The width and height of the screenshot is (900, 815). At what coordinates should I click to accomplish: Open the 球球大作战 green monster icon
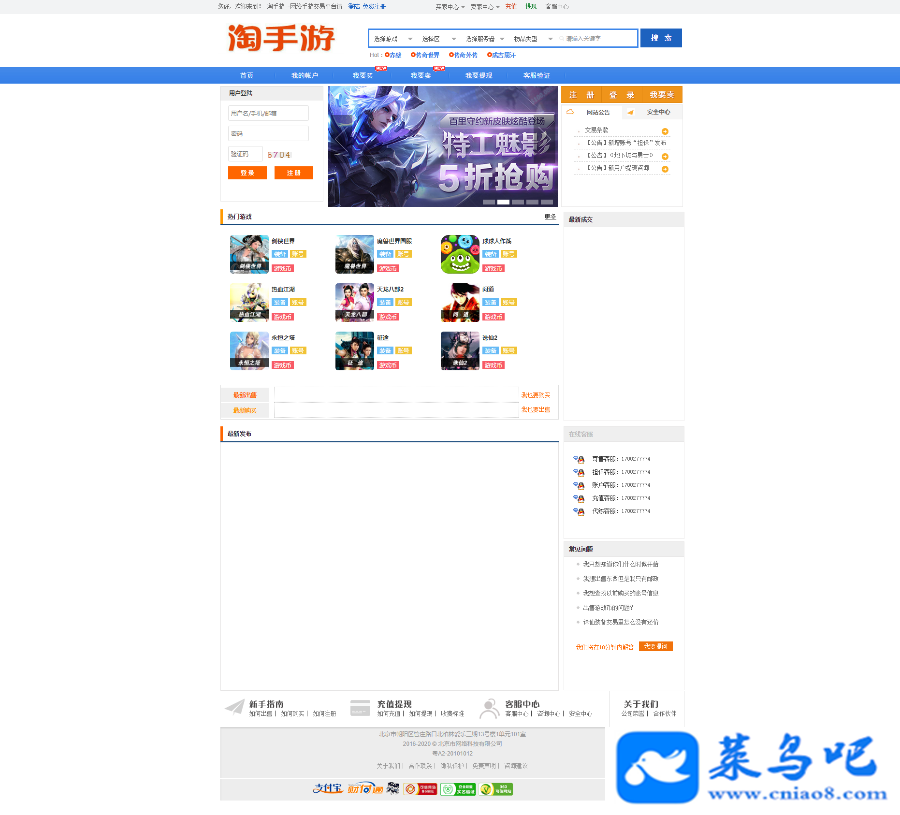point(460,254)
